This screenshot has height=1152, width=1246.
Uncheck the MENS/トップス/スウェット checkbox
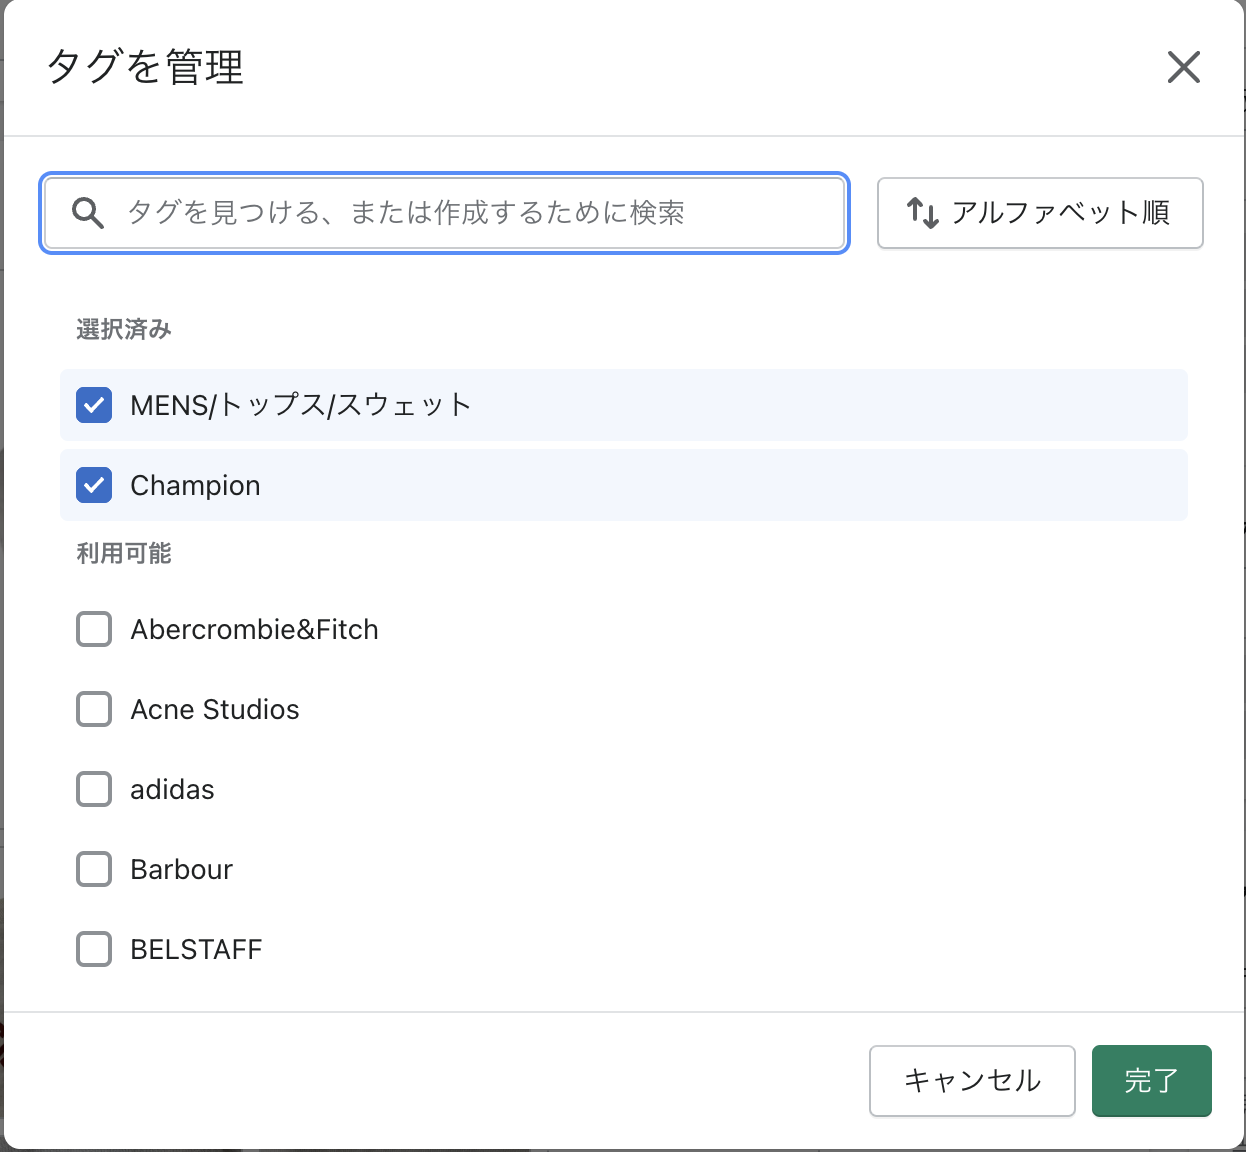(94, 405)
